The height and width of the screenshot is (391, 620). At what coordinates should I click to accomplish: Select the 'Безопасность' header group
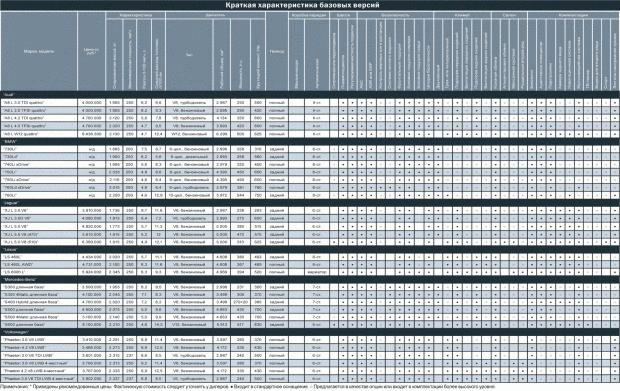pos(395,15)
